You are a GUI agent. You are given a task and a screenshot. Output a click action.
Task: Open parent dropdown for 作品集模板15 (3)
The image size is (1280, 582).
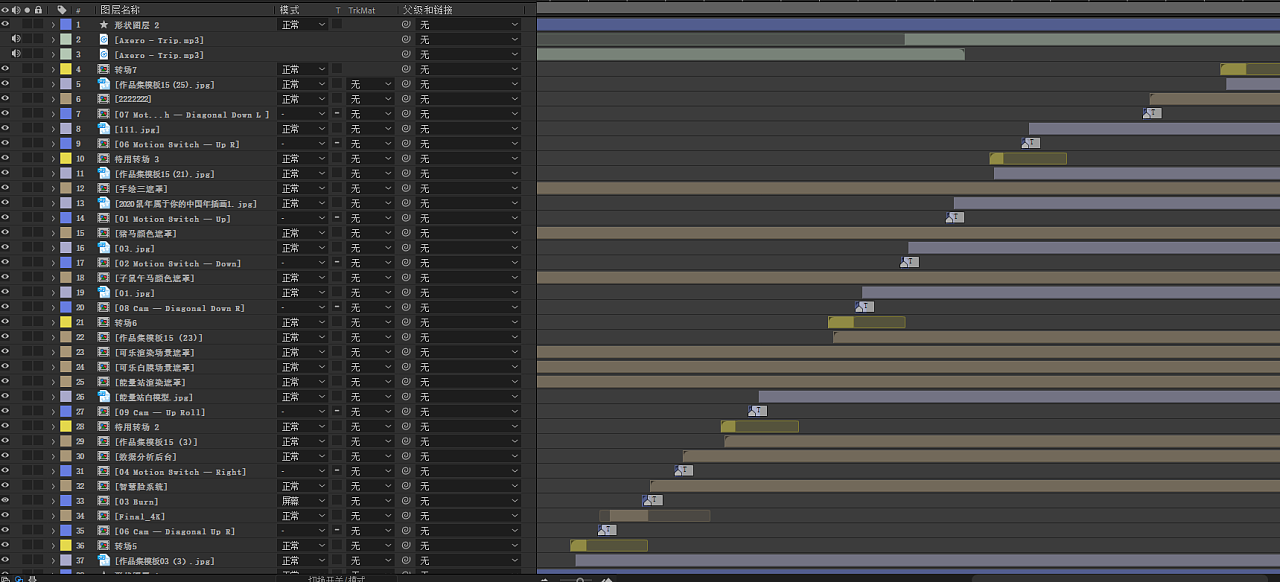pyautogui.click(x=469, y=441)
